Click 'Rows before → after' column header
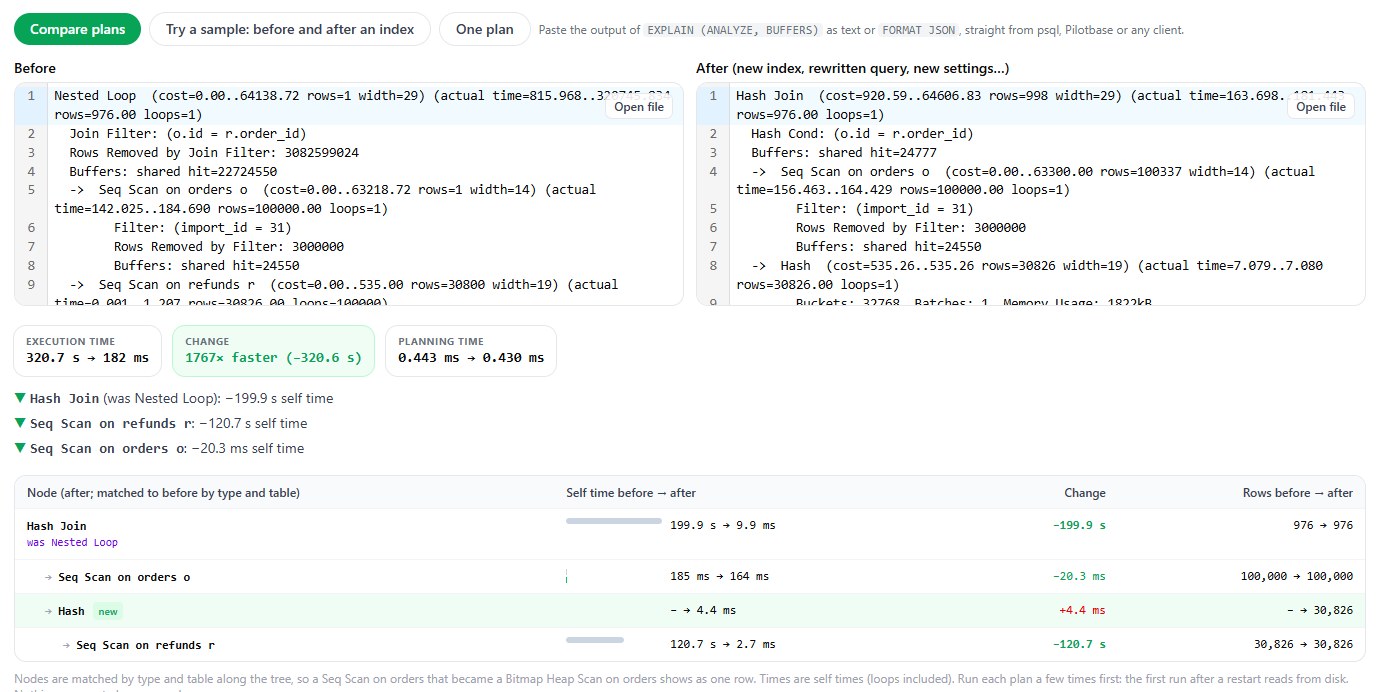This screenshot has width=1380, height=692. coord(1298,493)
